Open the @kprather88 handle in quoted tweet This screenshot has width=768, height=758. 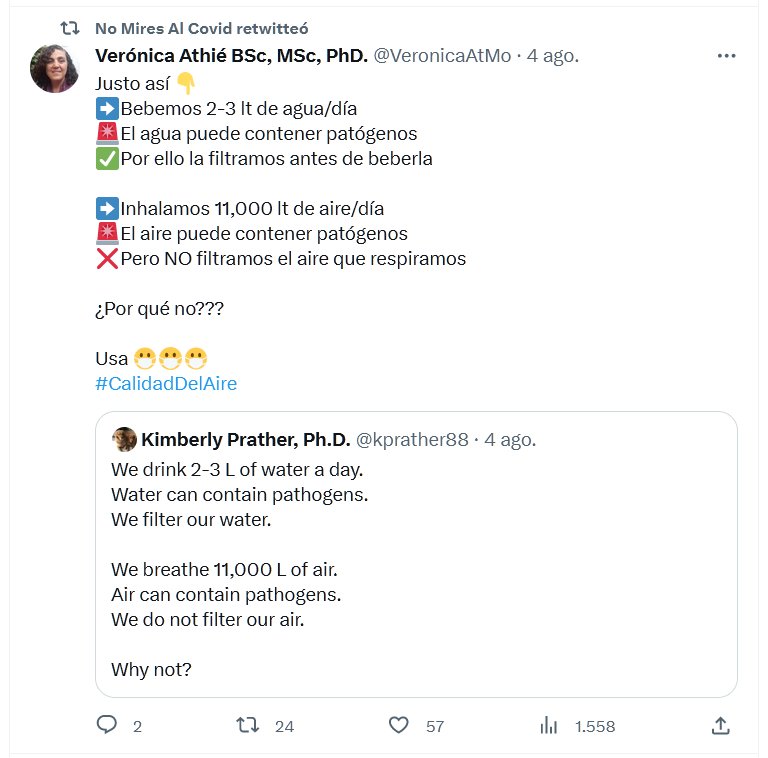(412, 439)
